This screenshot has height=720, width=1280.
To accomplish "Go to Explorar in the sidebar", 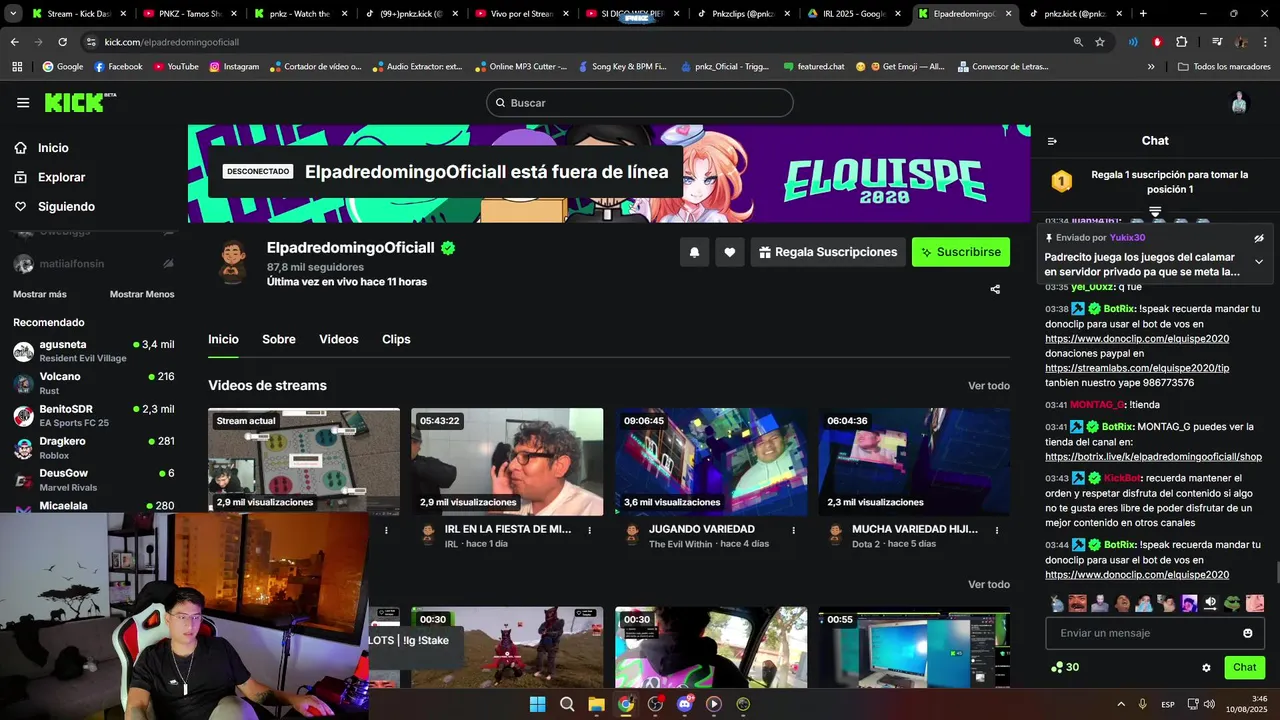I will (x=61, y=177).
